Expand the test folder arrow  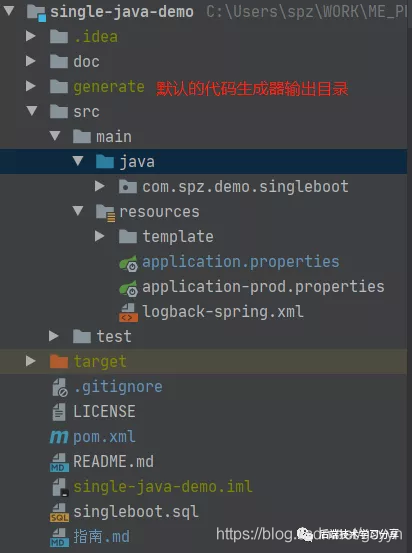tap(54, 336)
